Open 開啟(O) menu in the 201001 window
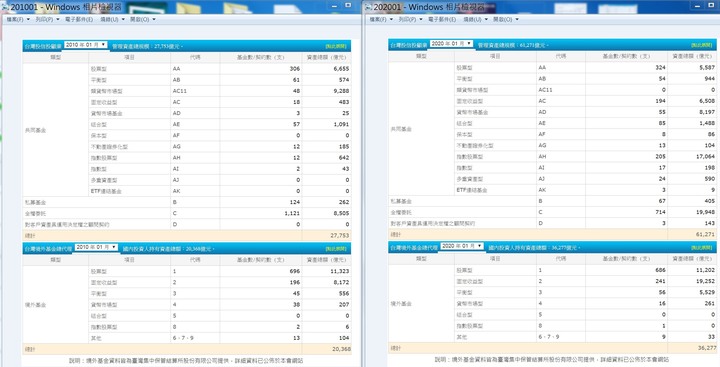 tap(143, 19)
